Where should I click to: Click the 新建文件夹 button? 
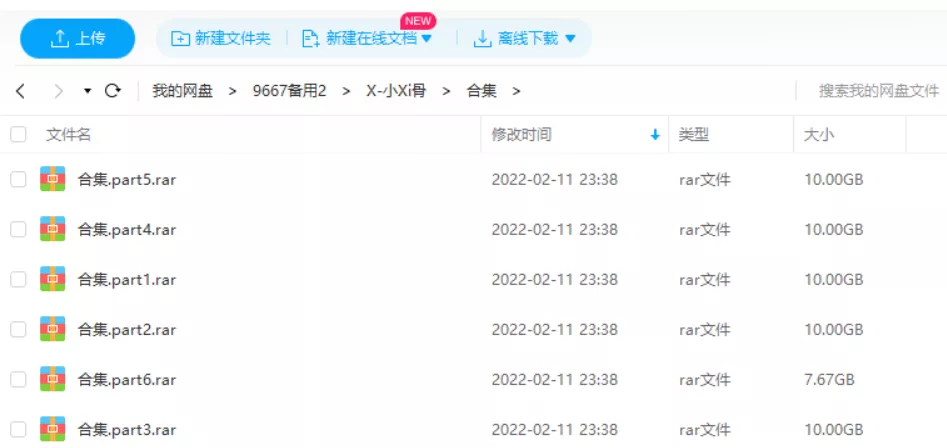221,39
